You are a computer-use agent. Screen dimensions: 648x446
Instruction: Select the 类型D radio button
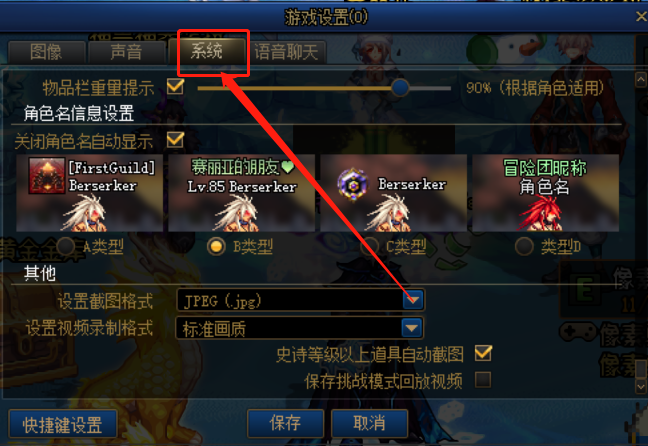[x=524, y=246]
